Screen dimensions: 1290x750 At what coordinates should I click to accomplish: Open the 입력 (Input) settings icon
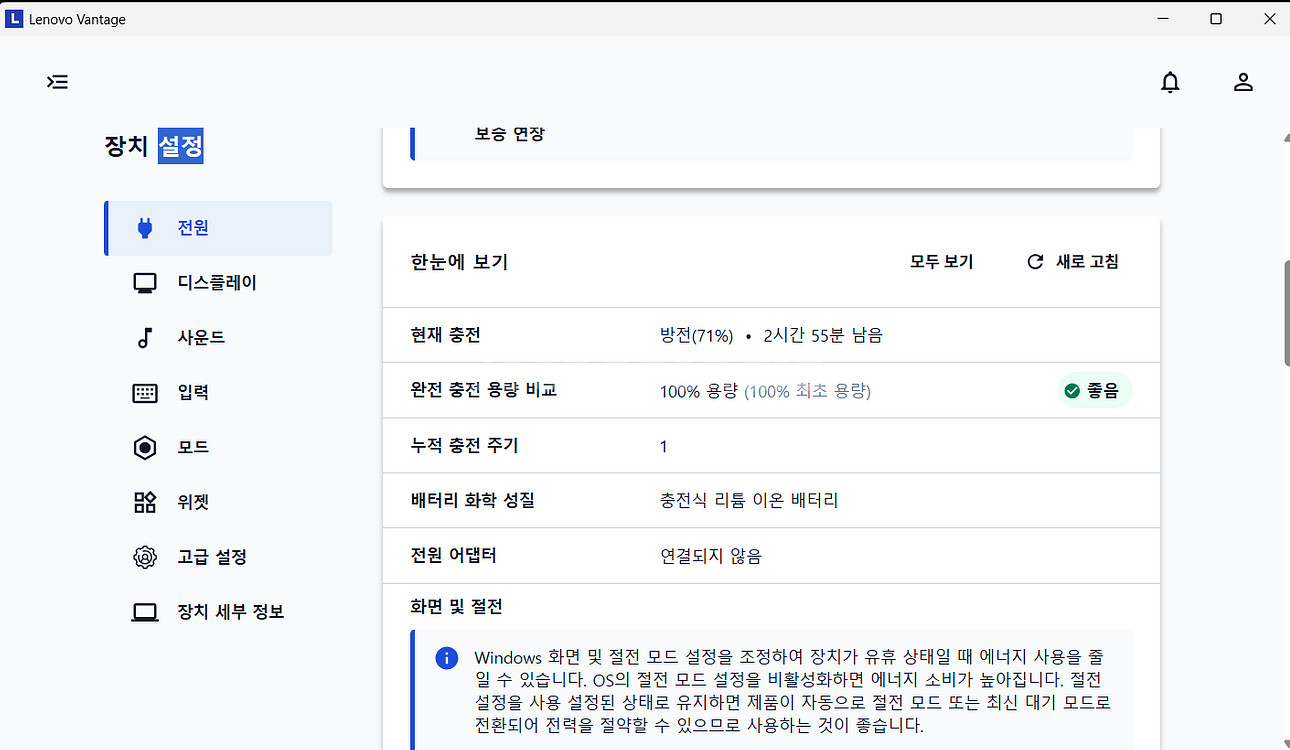[x=145, y=392]
